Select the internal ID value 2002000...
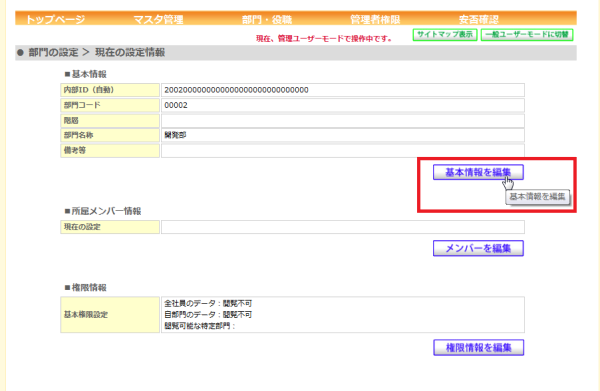 (236, 90)
